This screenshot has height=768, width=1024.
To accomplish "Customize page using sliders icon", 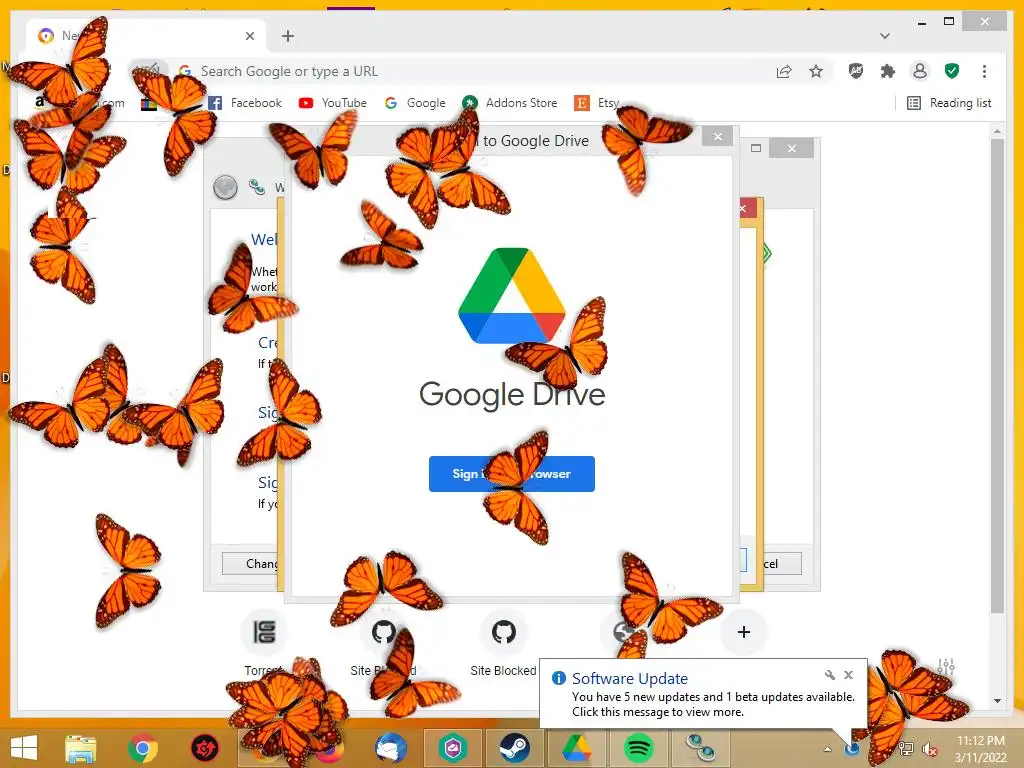I will [x=946, y=667].
